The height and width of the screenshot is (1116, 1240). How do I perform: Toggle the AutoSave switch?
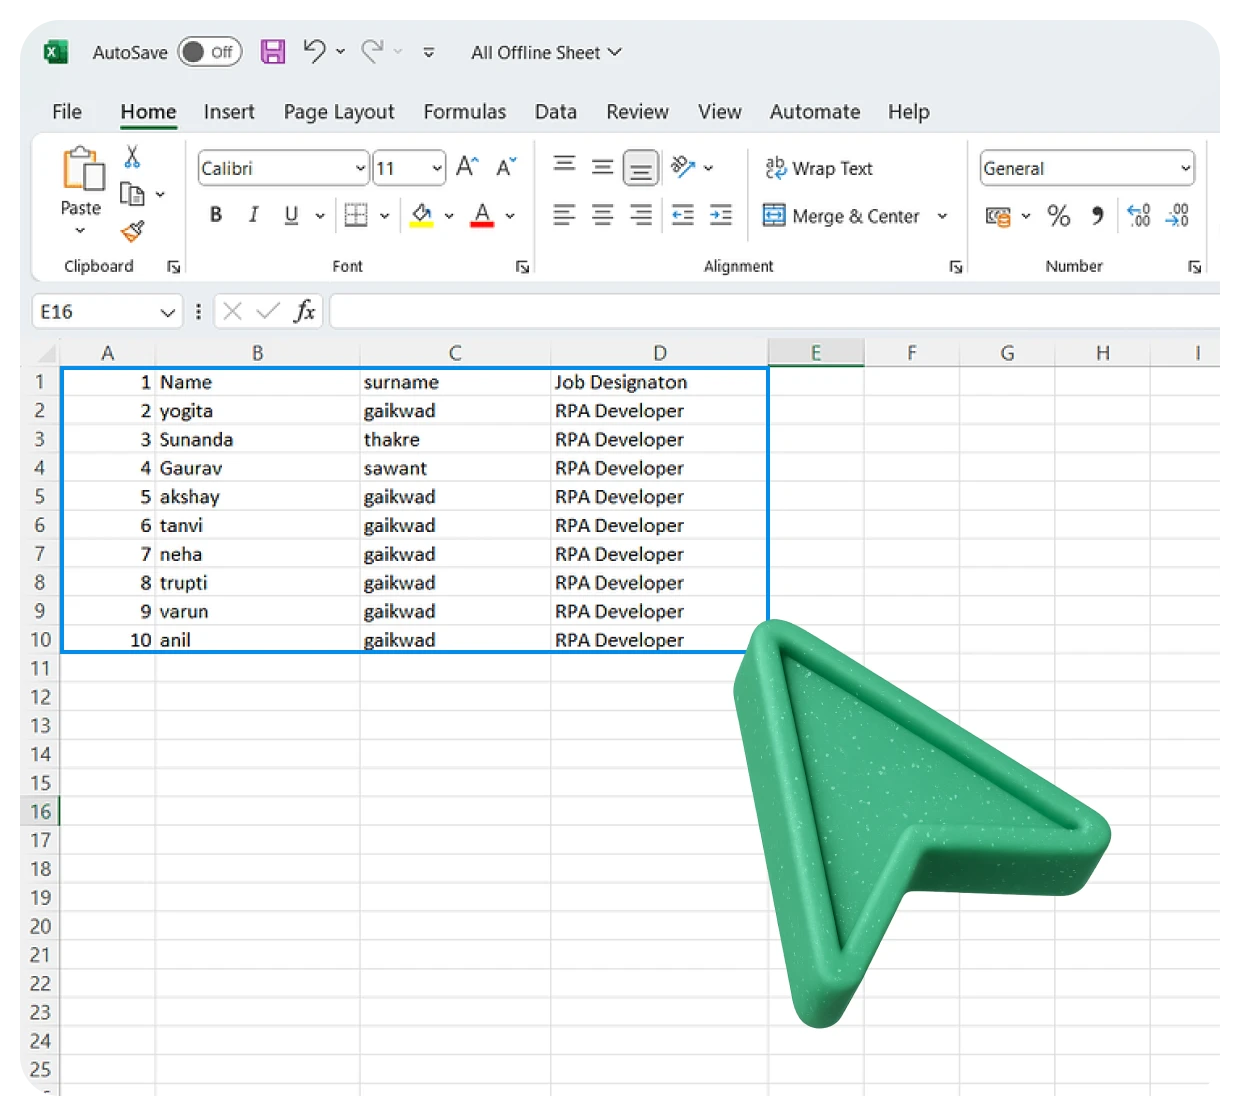(x=210, y=52)
